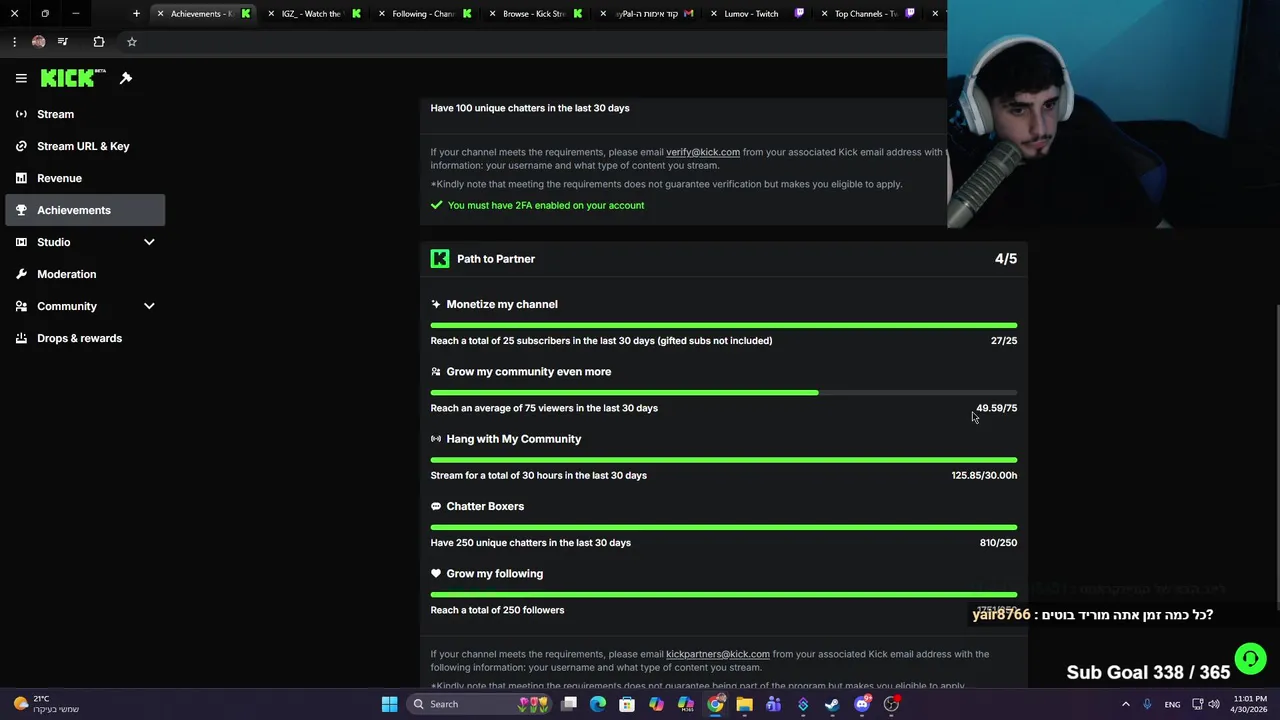Click the Moderation wrench icon

coord(21,274)
